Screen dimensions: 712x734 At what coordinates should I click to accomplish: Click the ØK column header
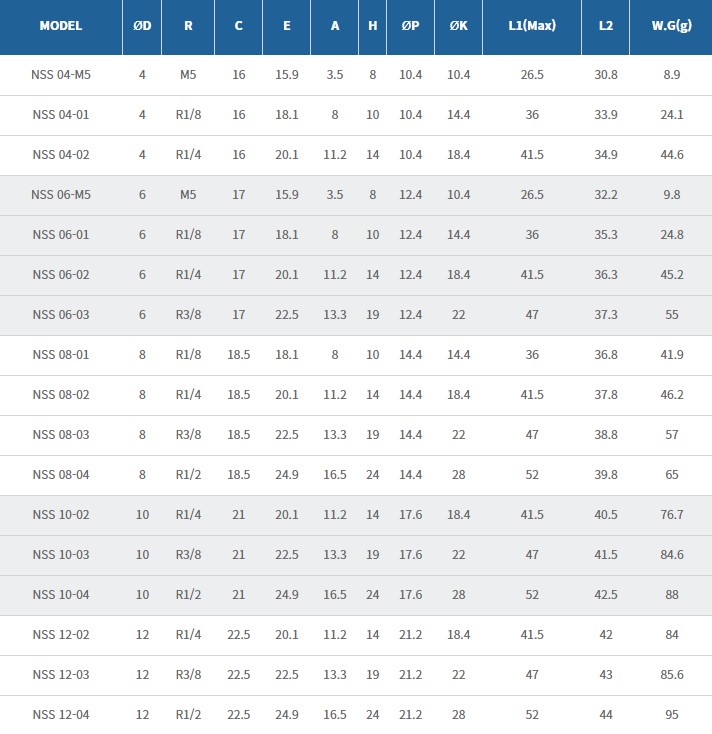click(458, 26)
